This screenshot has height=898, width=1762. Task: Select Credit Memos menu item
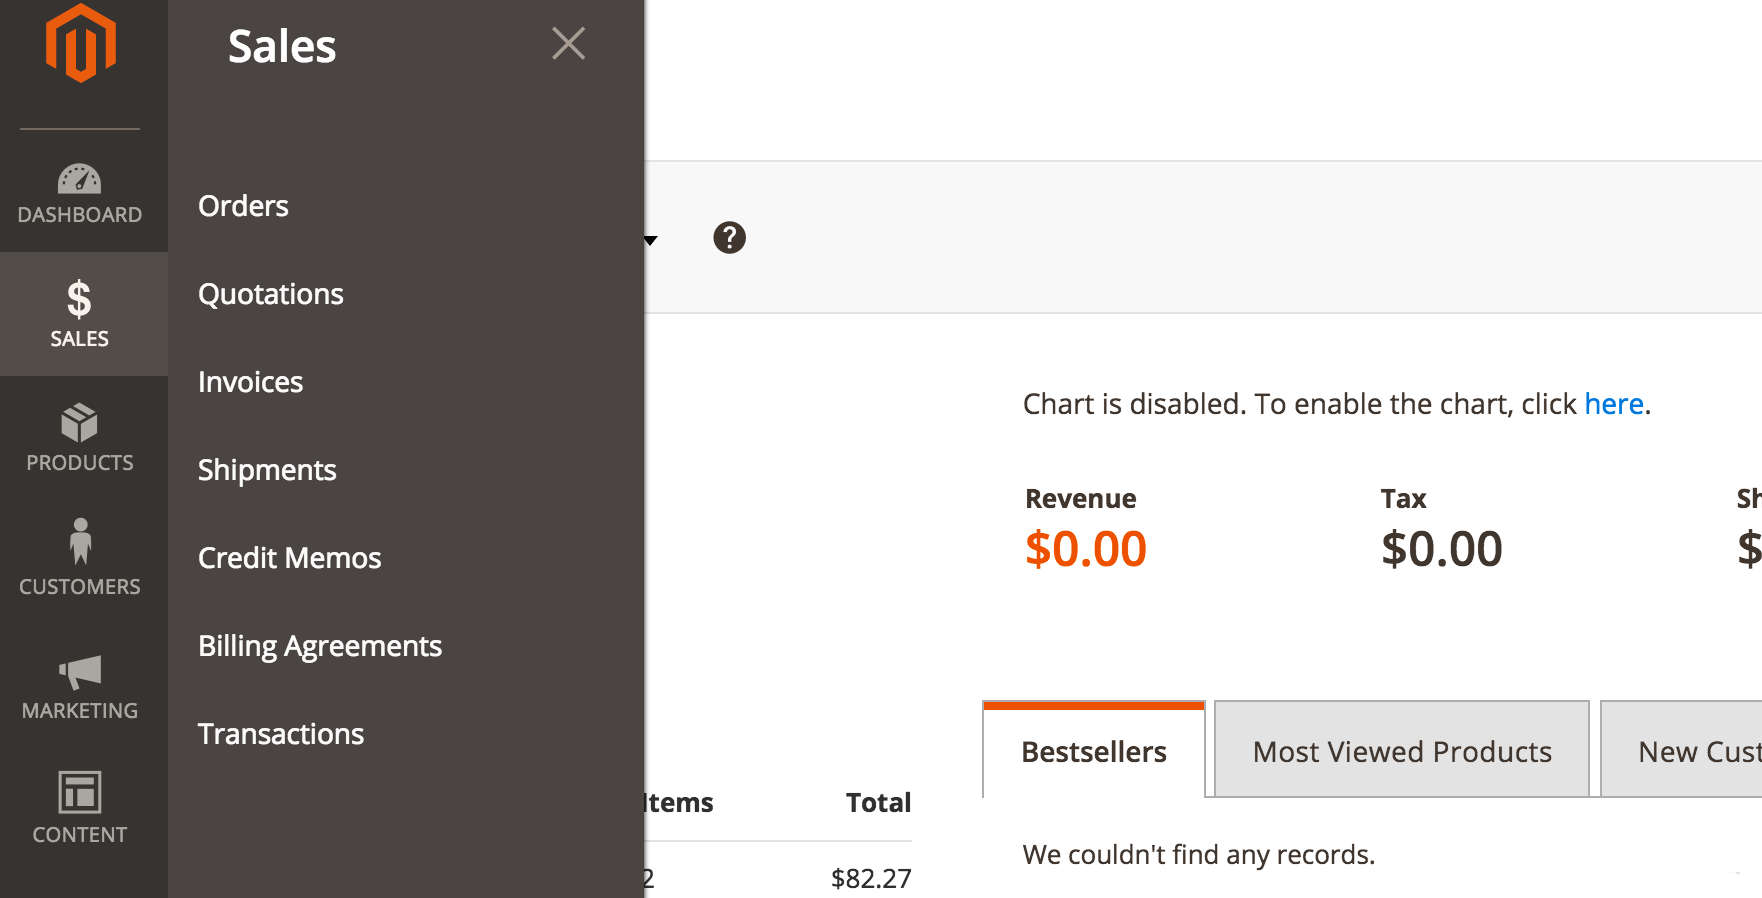click(289, 558)
